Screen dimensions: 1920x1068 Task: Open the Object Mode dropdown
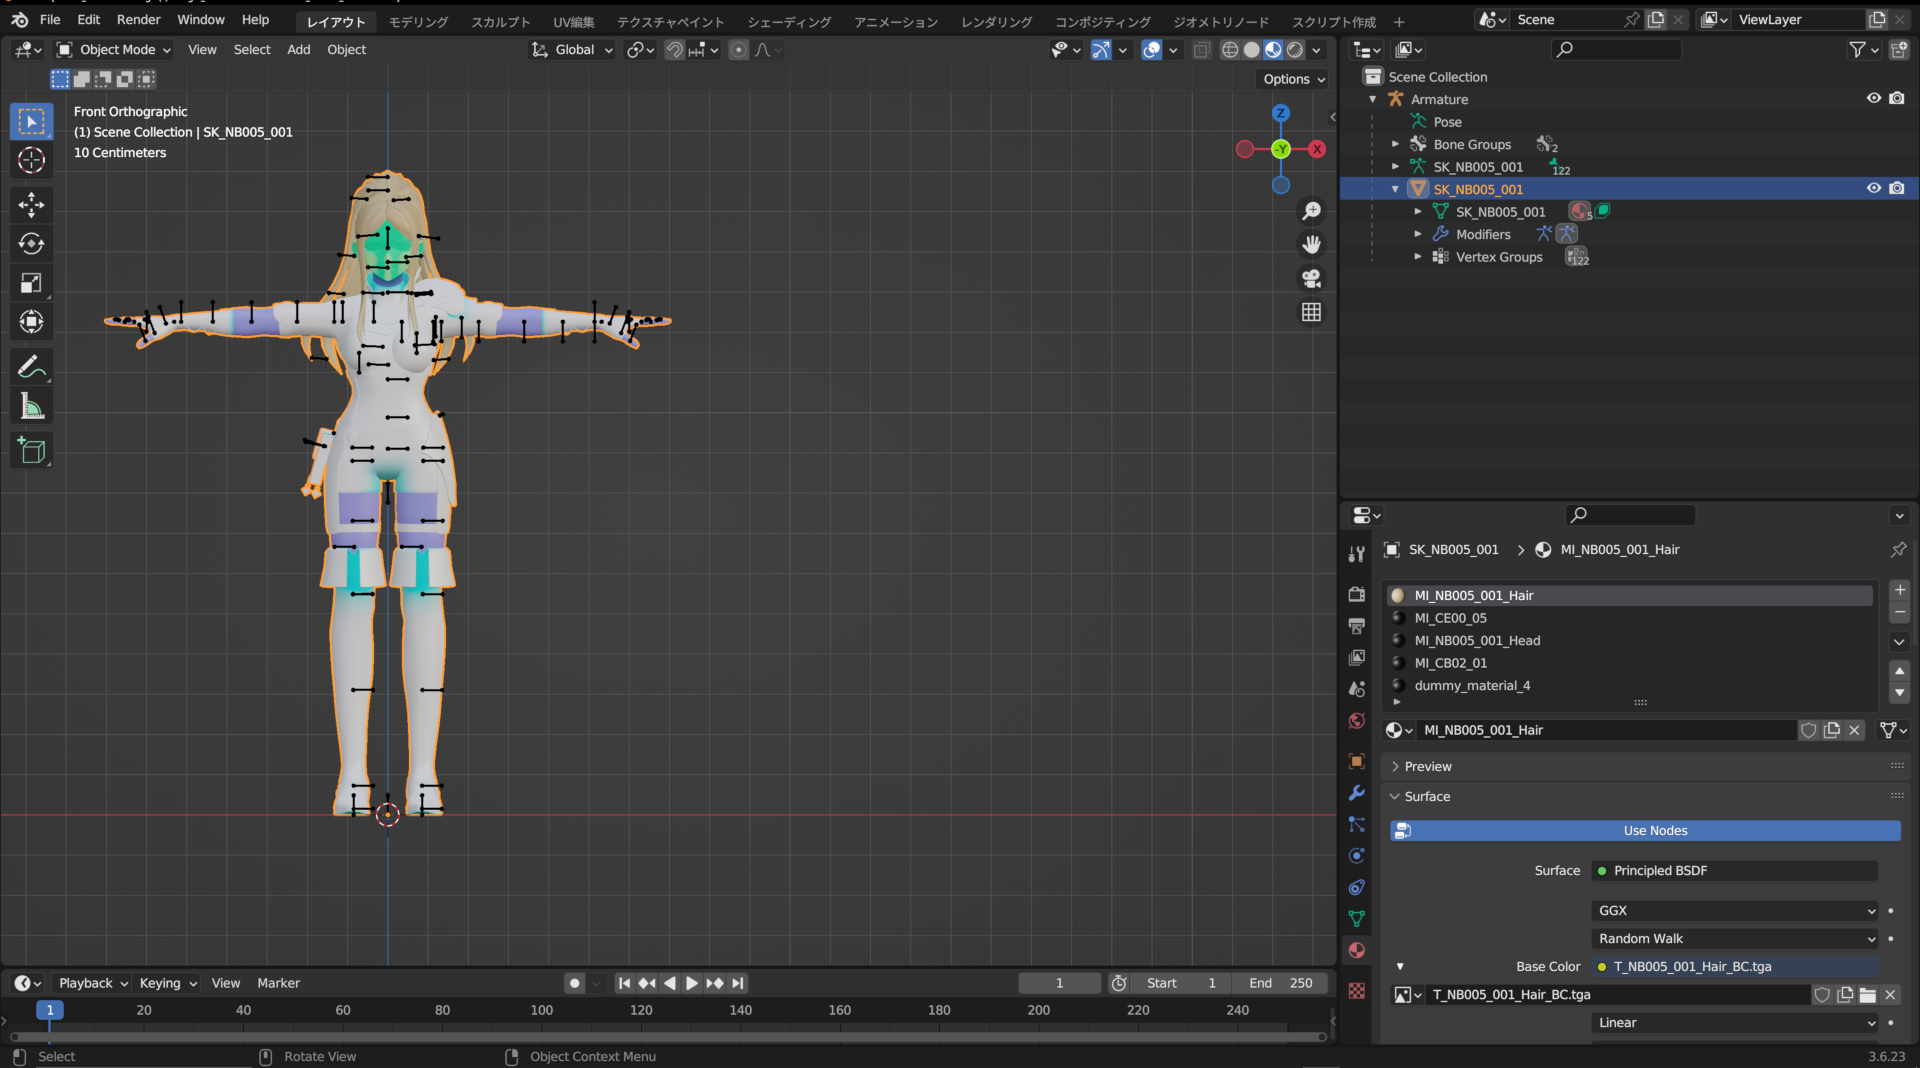coord(113,50)
